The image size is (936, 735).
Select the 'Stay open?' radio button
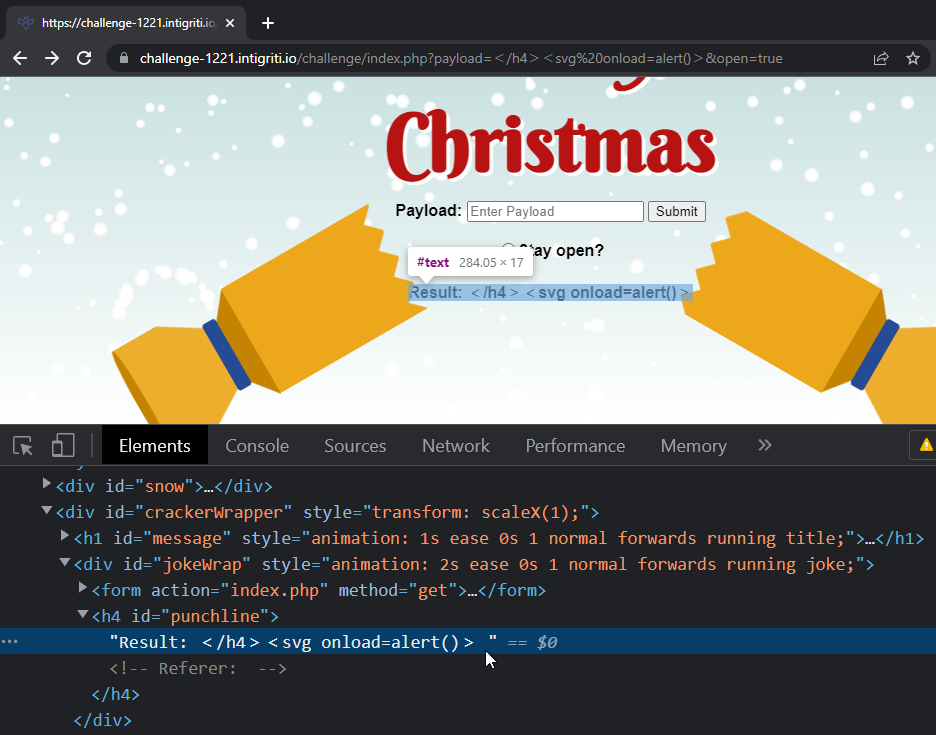508,250
